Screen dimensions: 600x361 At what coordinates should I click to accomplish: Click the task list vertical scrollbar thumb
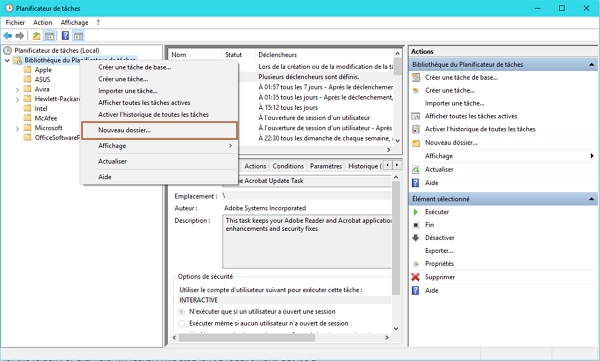(x=397, y=66)
